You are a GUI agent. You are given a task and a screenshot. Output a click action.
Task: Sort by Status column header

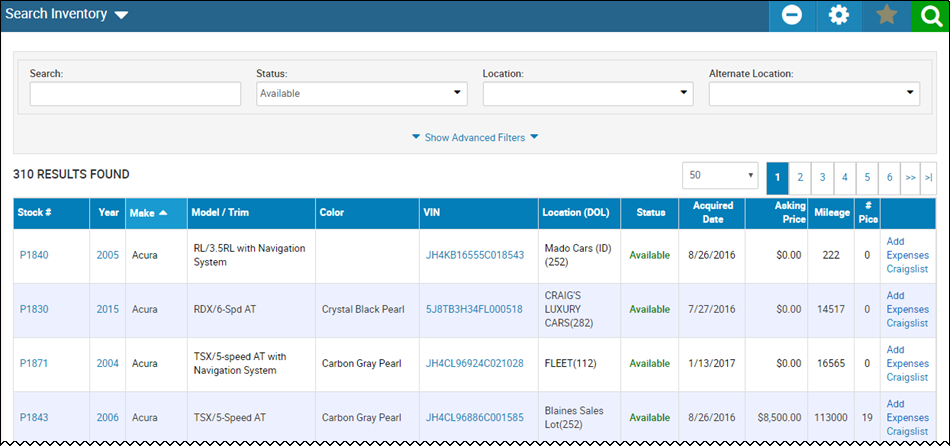coord(651,213)
